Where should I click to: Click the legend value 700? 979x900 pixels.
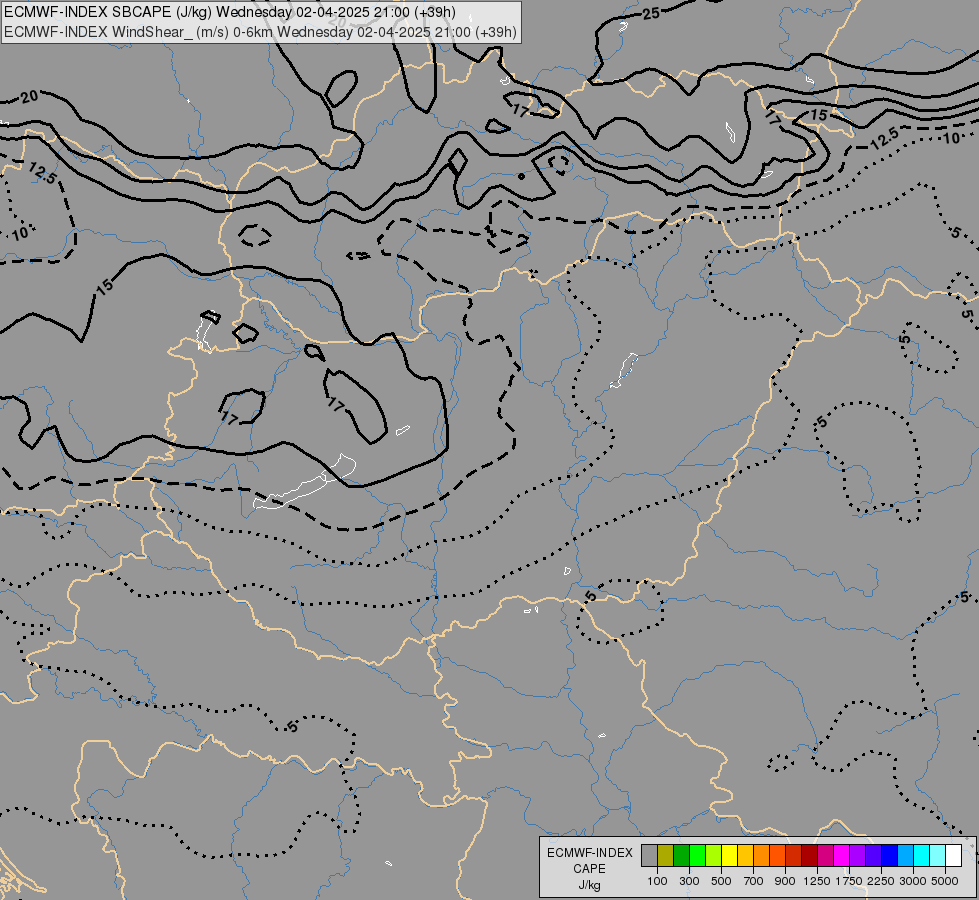point(754,881)
